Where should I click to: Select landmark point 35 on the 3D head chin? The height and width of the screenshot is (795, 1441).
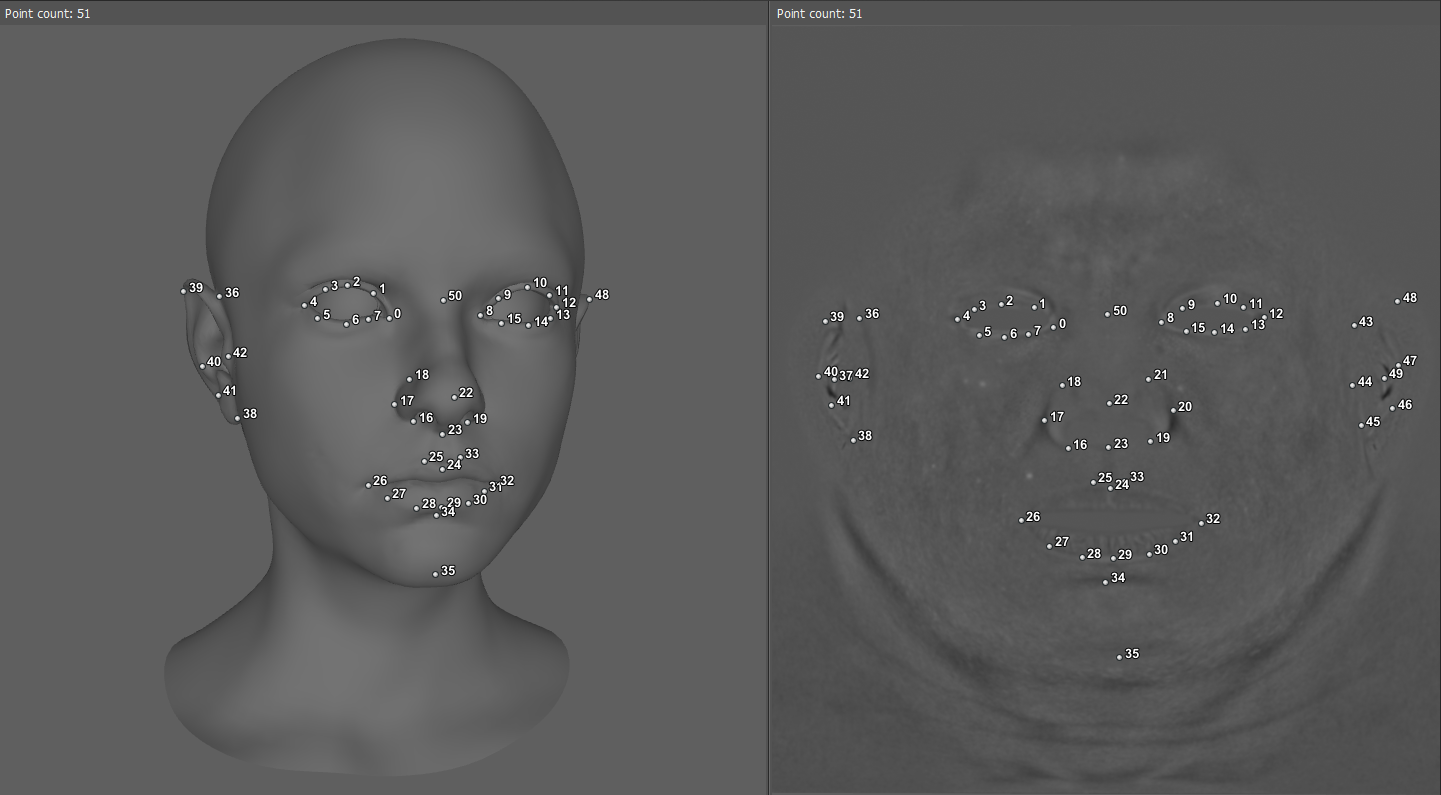[x=435, y=574]
